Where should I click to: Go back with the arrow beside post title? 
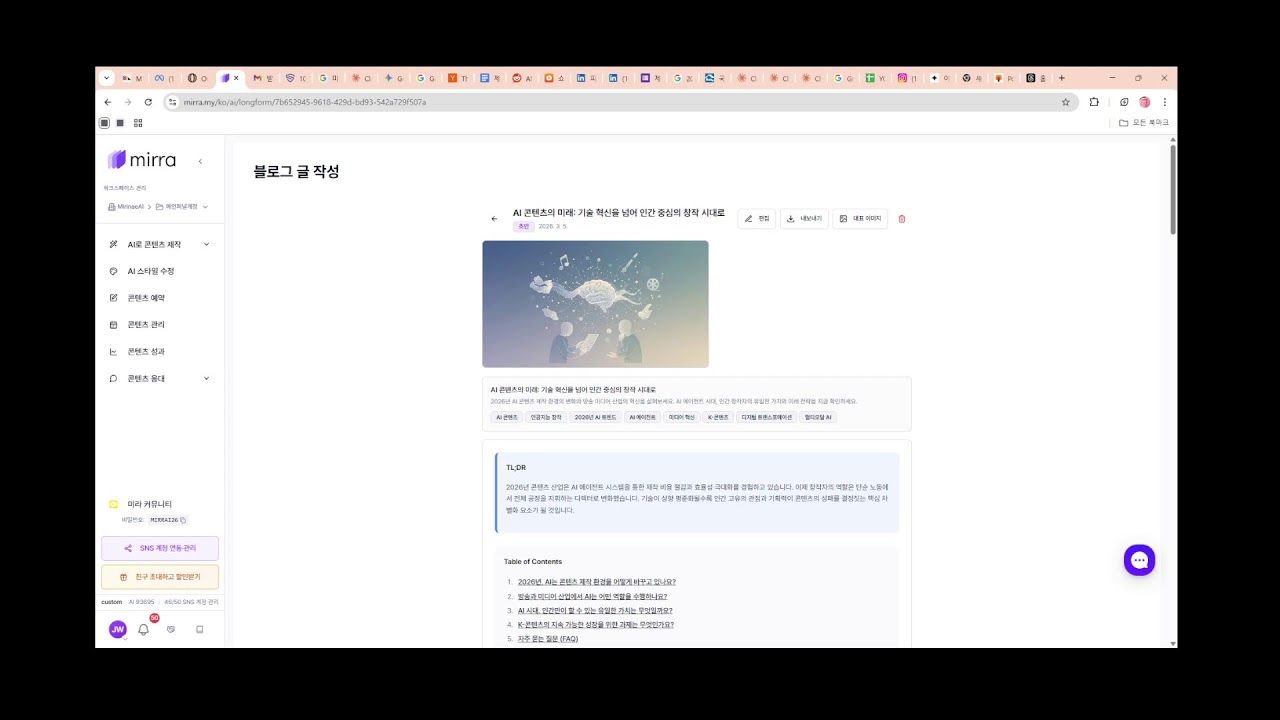pyautogui.click(x=494, y=219)
